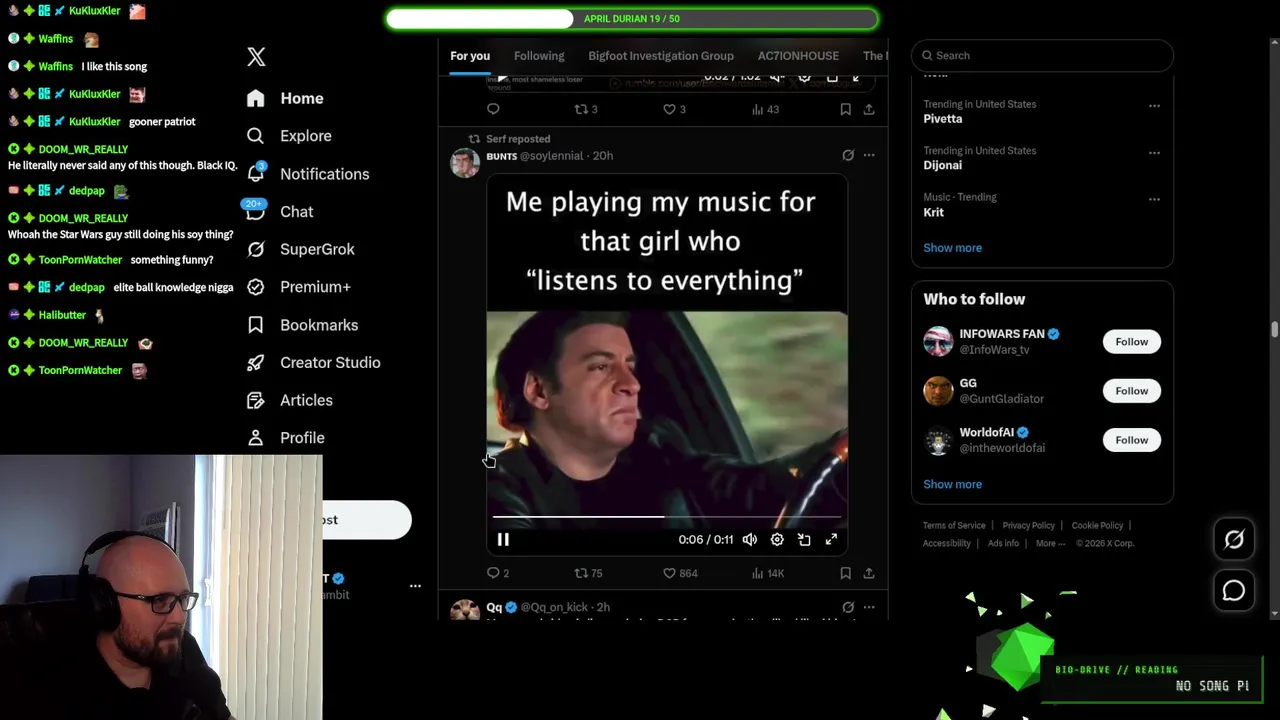Follow GG @GuntGladiator
The width and height of the screenshot is (1280, 720).
pos(1132,391)
